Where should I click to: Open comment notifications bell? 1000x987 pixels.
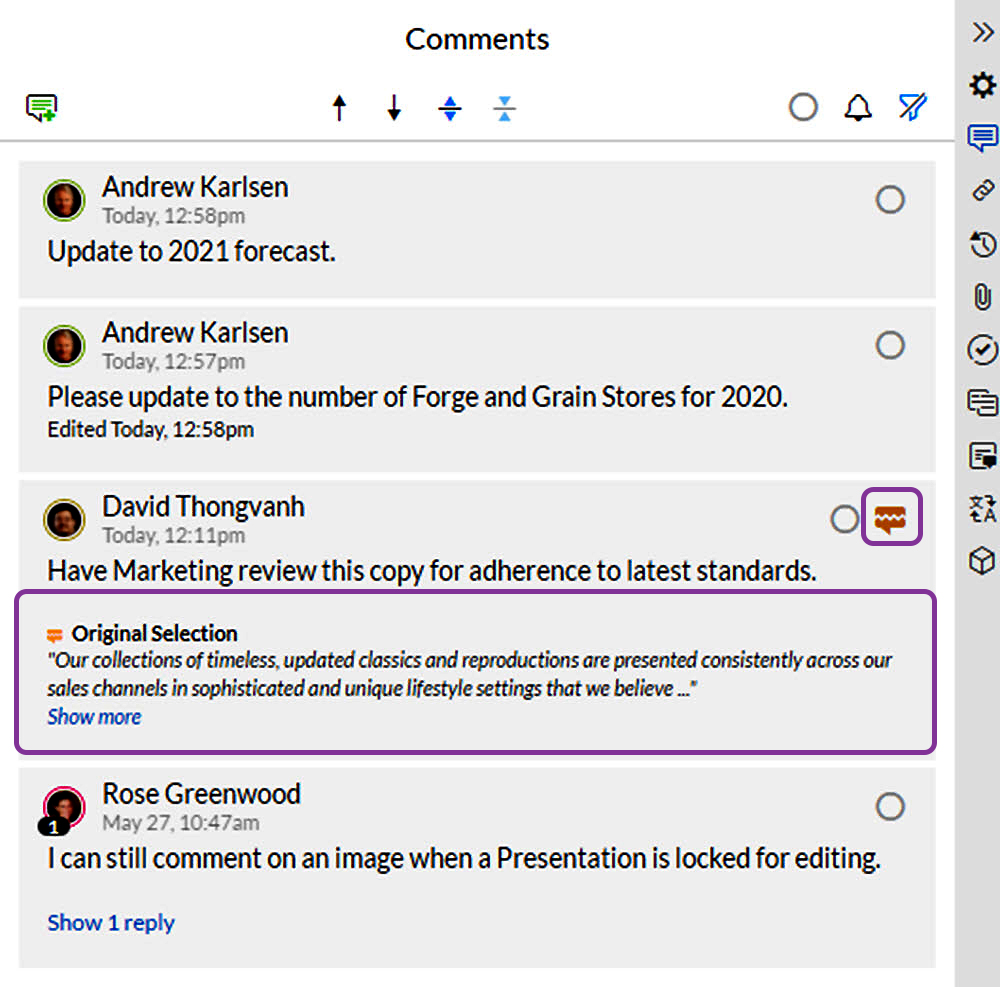click(858, 107)
